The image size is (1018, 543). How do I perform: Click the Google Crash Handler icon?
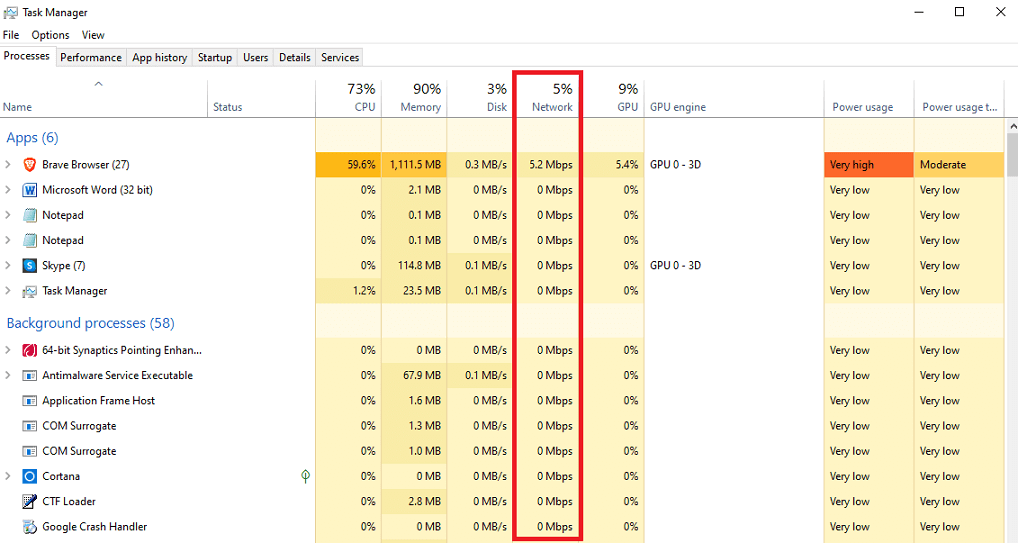[30, 527]
